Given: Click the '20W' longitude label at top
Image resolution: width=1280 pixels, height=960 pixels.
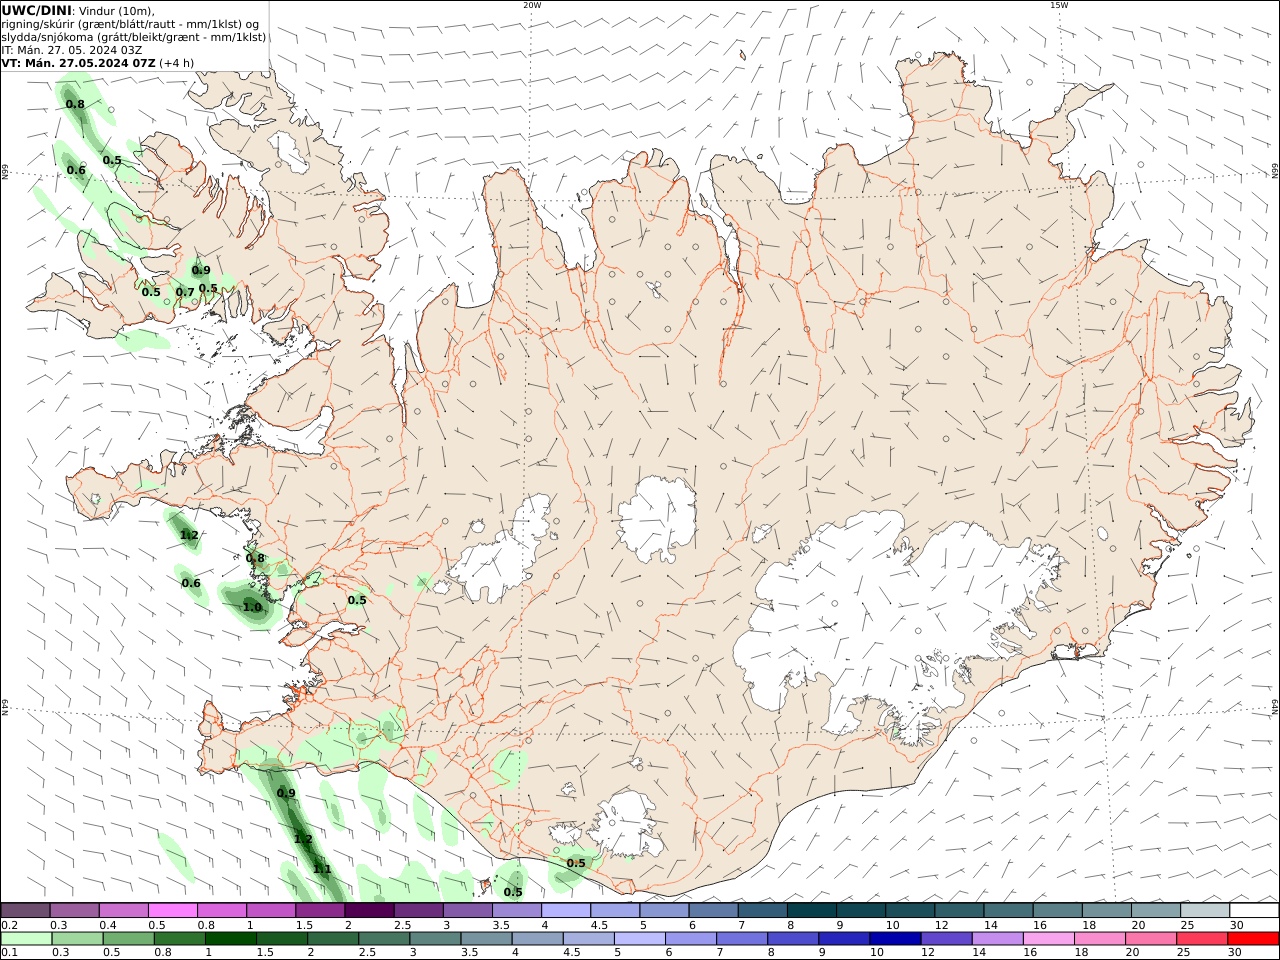Looking at the screenshot, I should tap(532, 5).
